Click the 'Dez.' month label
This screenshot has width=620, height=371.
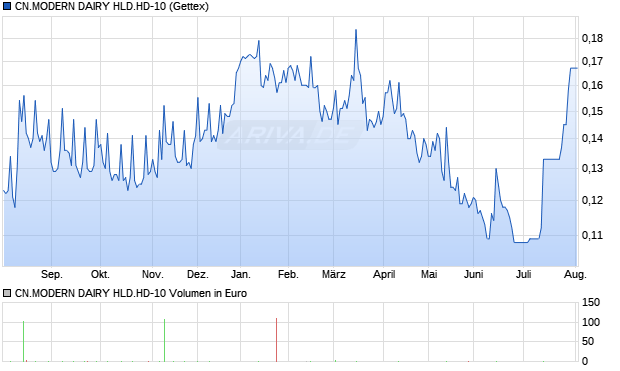[198, 274]
